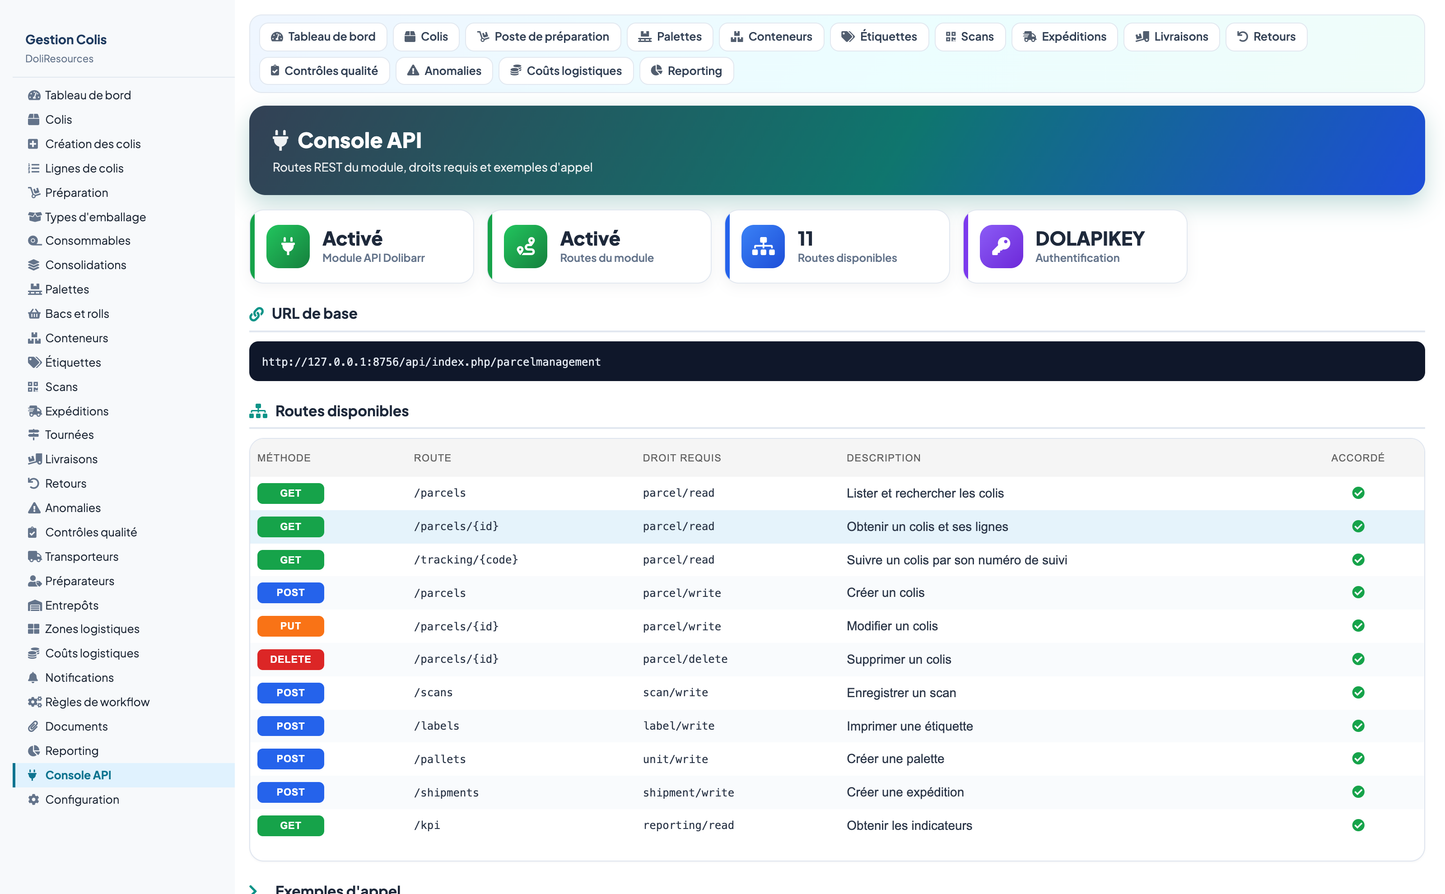
Task: Click the Anomalies warning icon in sidebar
Action: click(34, 508)
